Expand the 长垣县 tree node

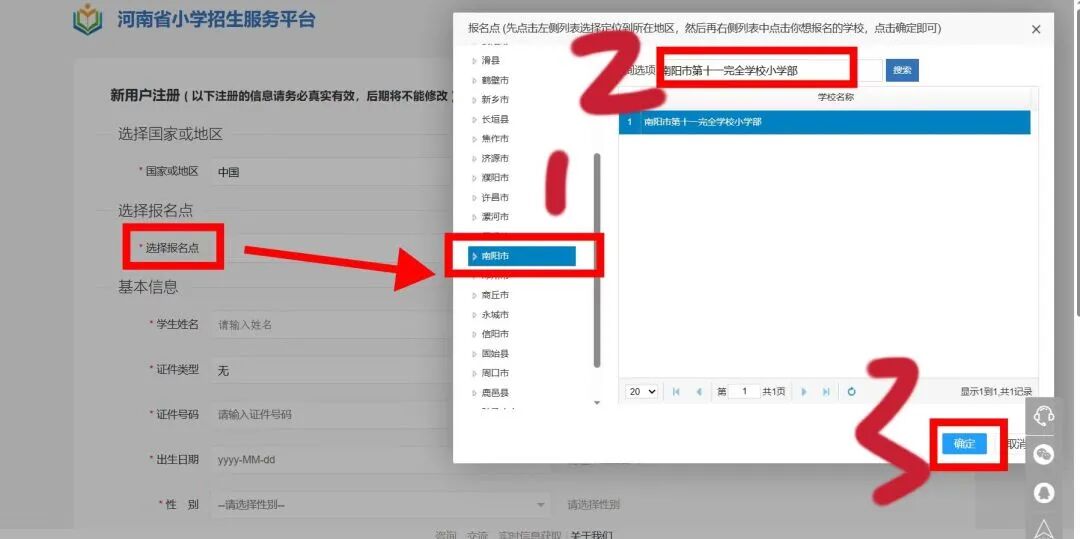pos(474,120)
